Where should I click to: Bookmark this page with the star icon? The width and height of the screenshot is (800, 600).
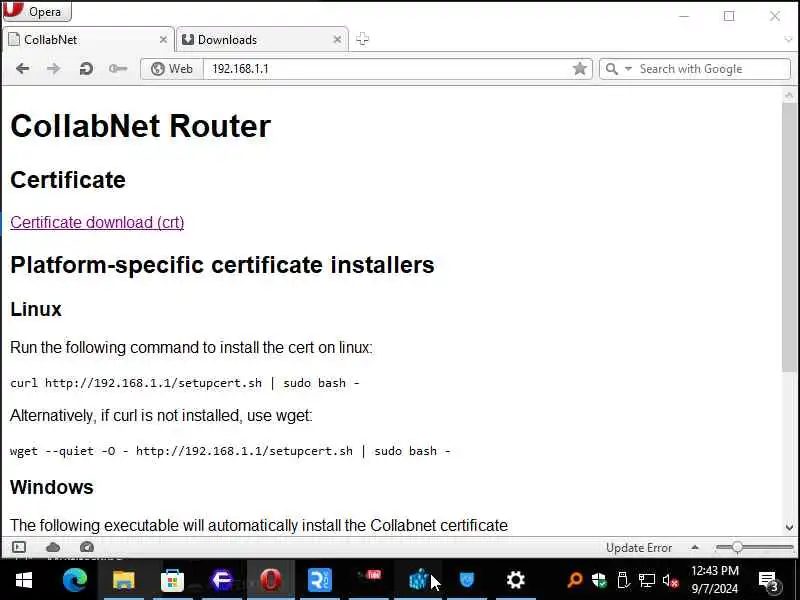[580, 68]
